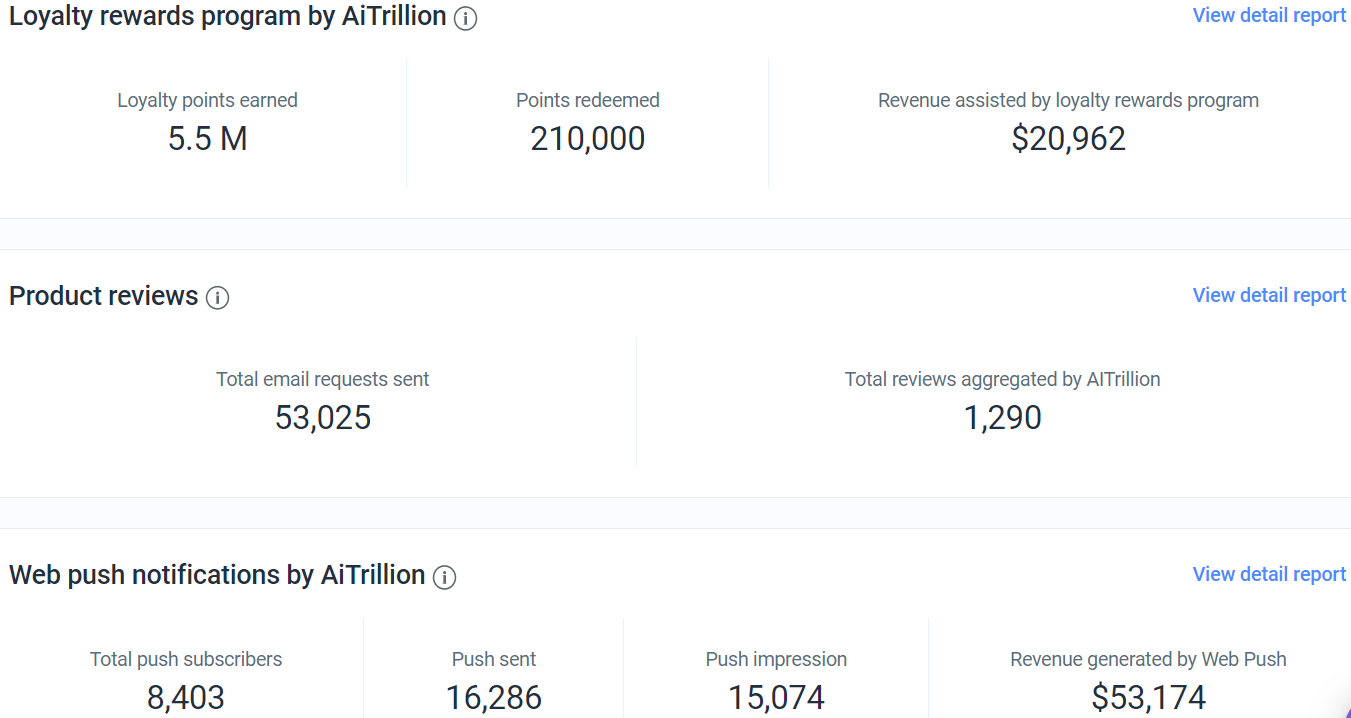
Task: Click the 5.5 M loyalty points value
Action: (x=207, y=139)
